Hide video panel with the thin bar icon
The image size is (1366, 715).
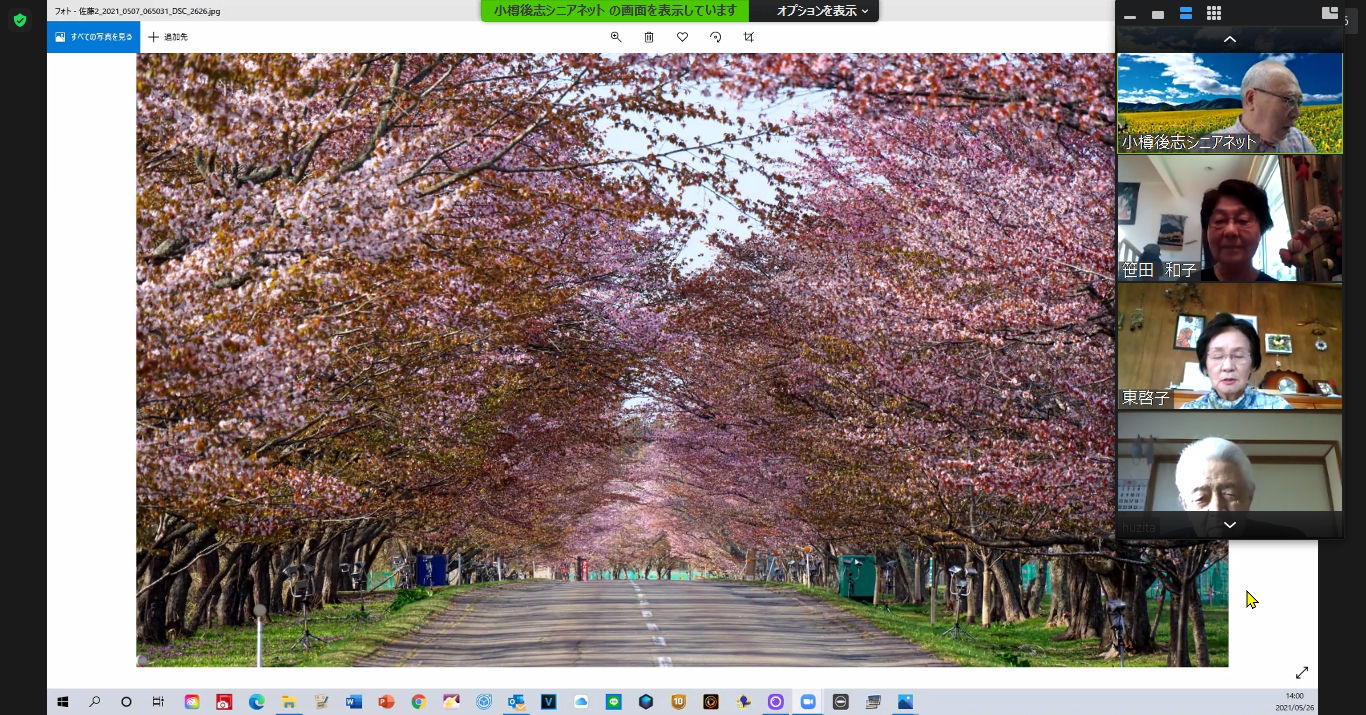tap(1130, 15)
